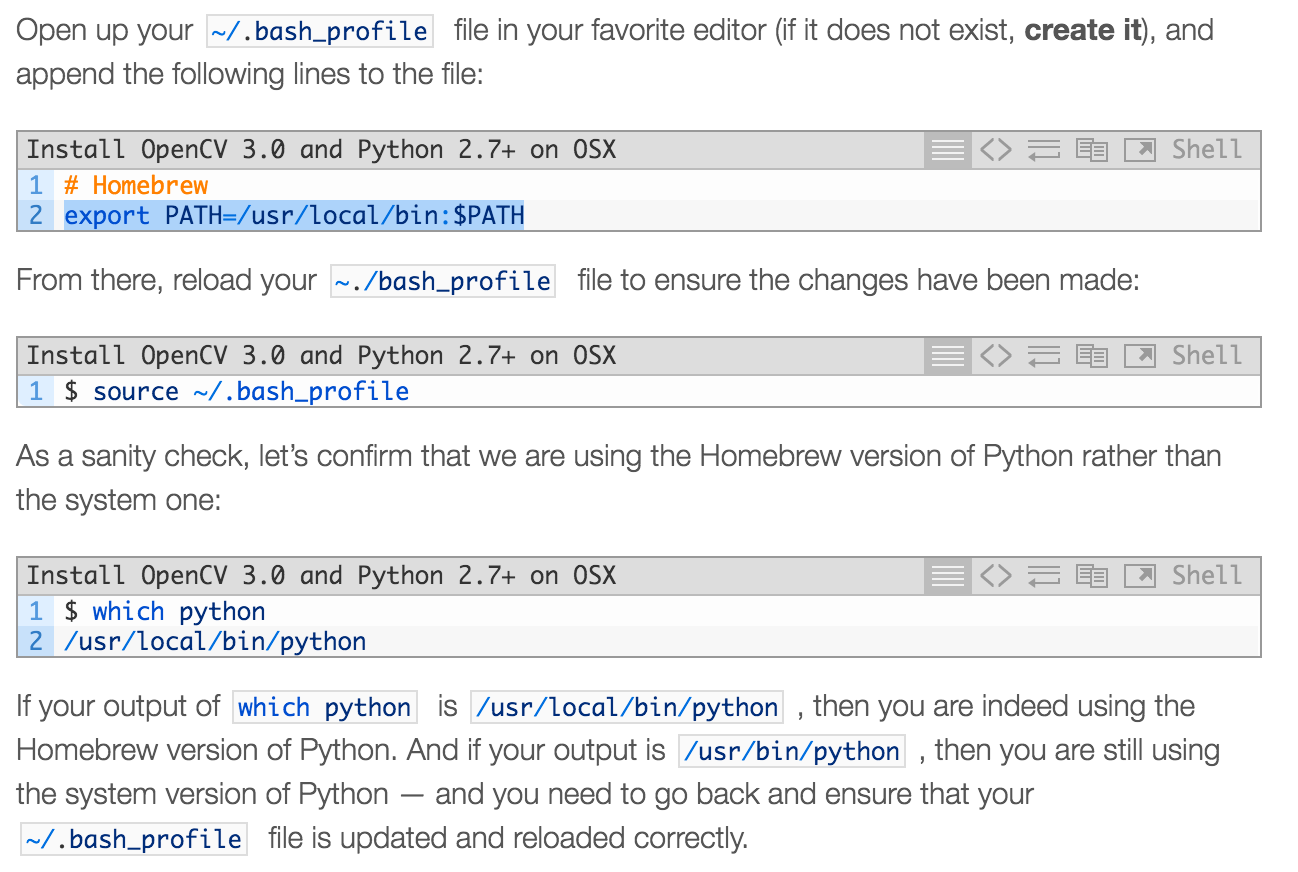Image resolution: width=1298 pixels, height=872 pixels.
Task: Copy code from the Homebrew export PATH block
Action: pyautogui.click(x=1092, y=150)
